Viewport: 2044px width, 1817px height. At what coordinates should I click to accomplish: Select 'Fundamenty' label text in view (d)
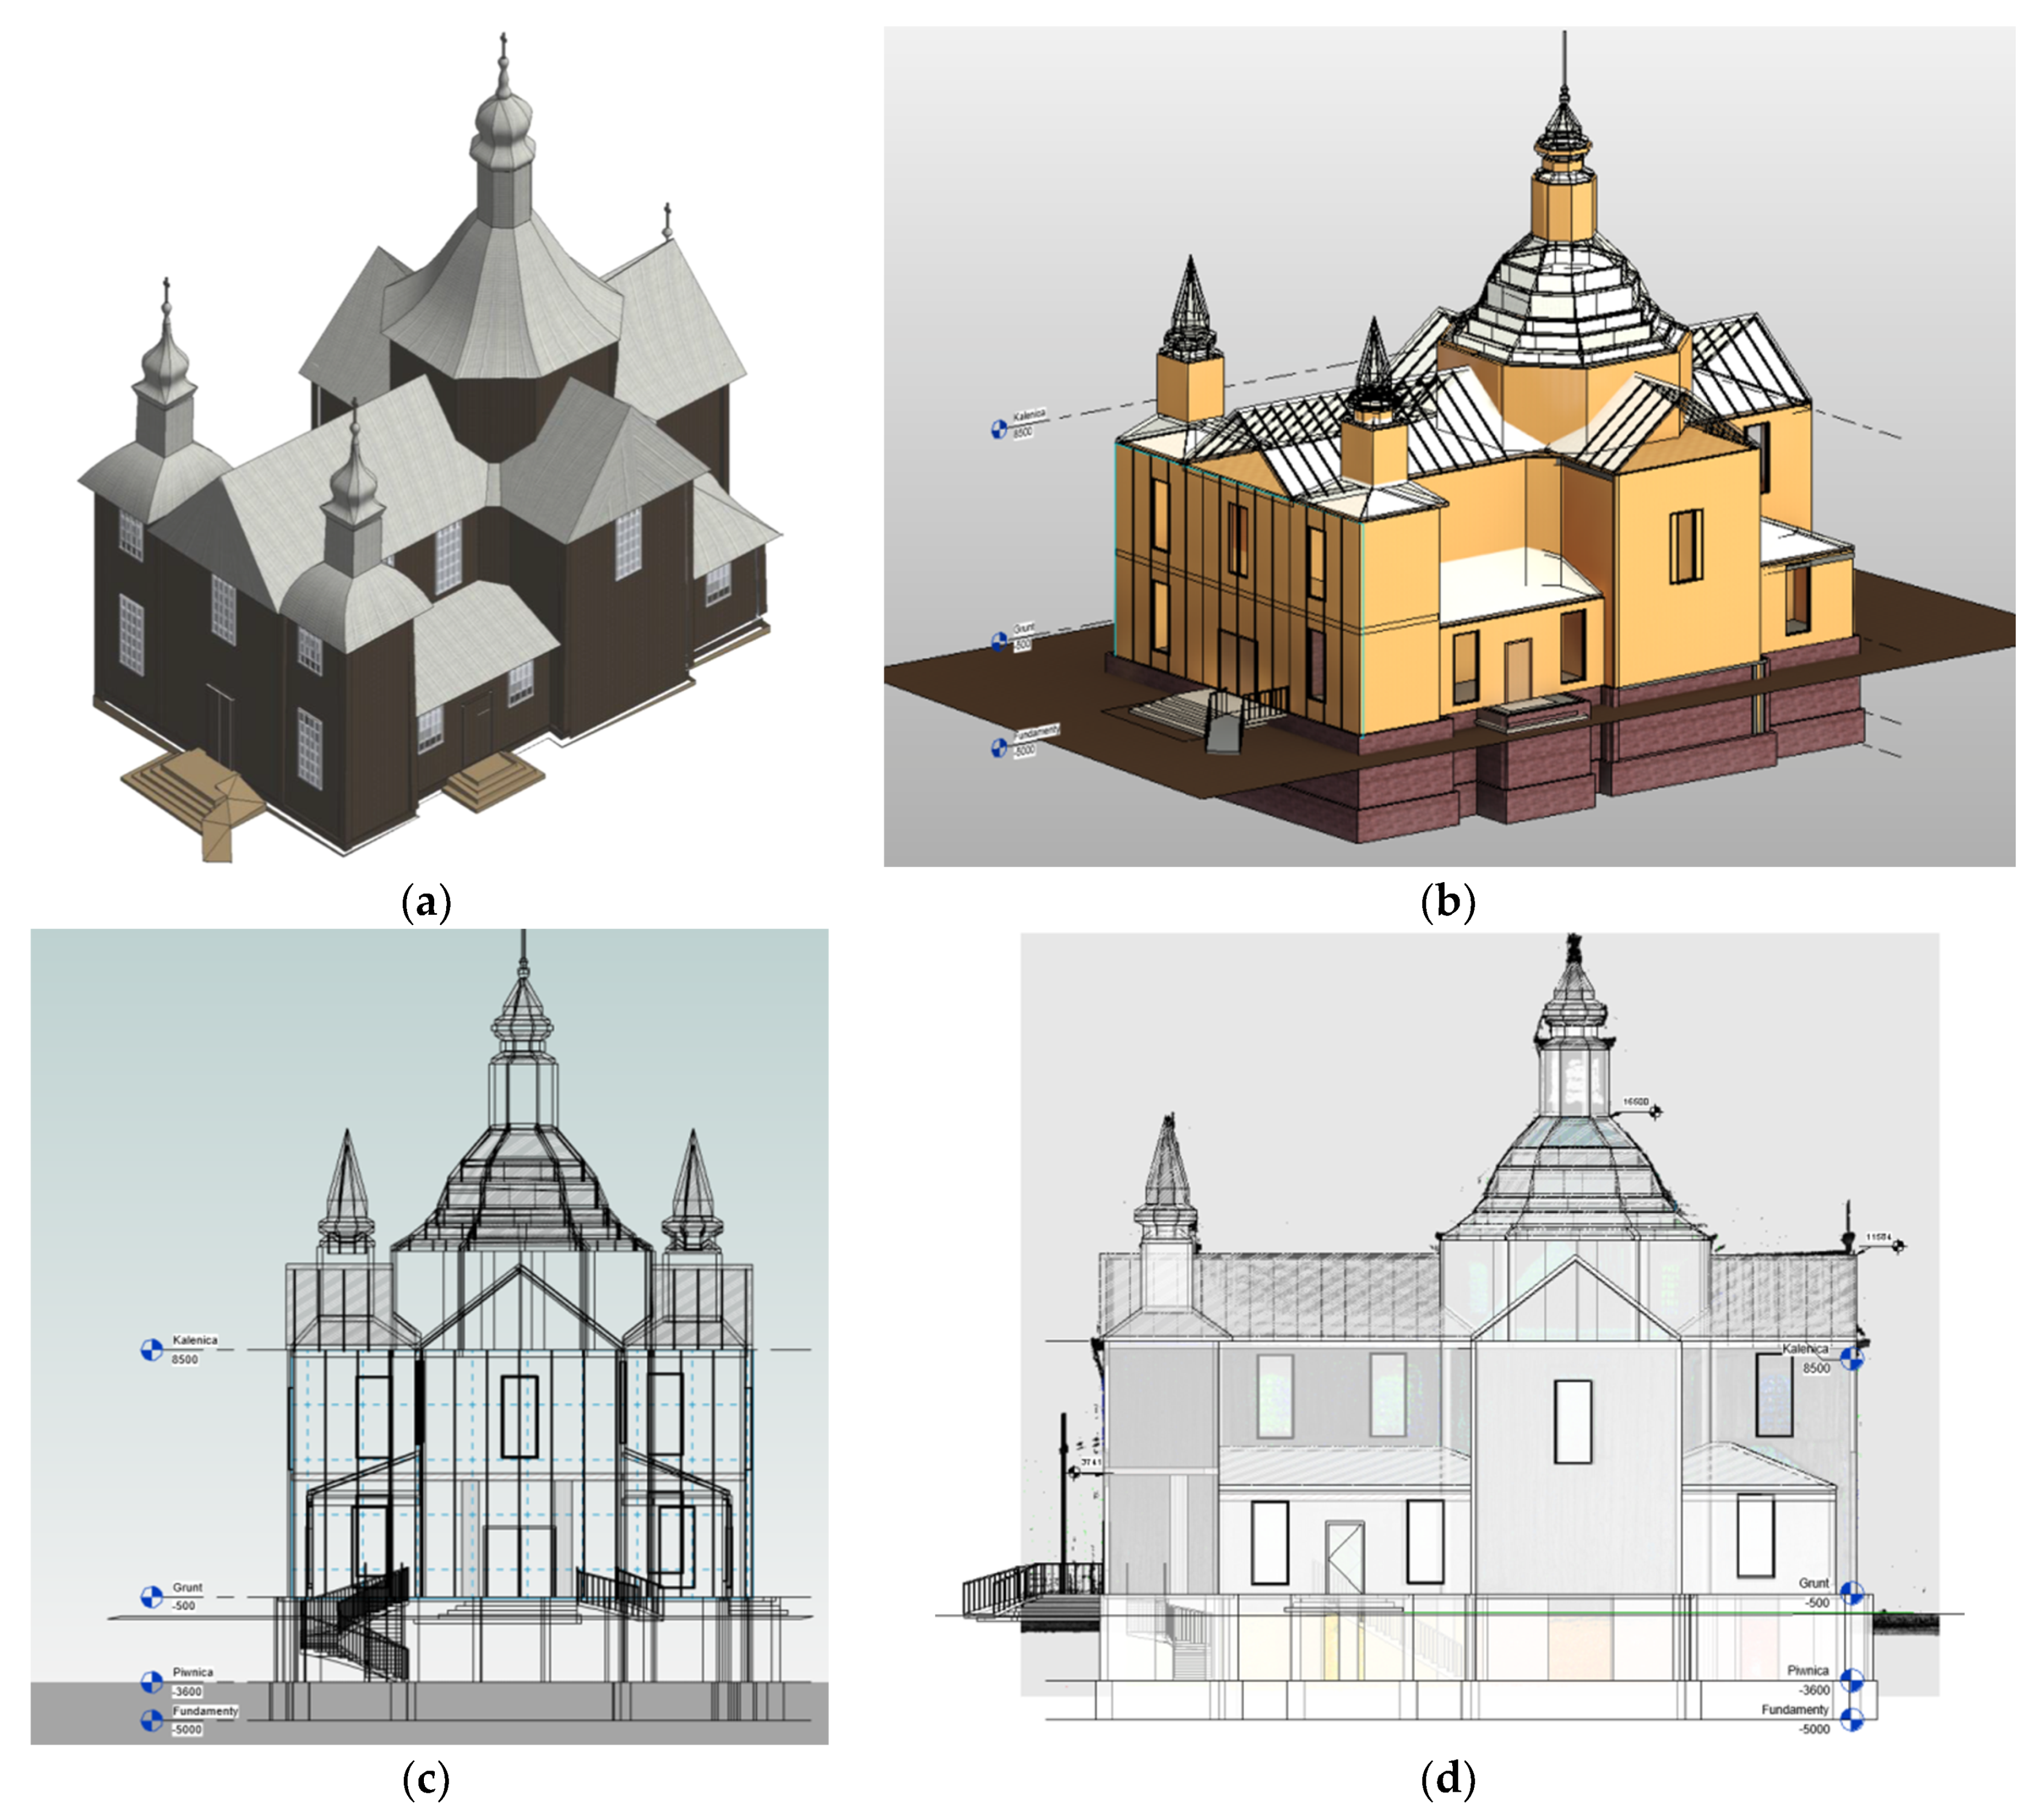[1795, 1709]
